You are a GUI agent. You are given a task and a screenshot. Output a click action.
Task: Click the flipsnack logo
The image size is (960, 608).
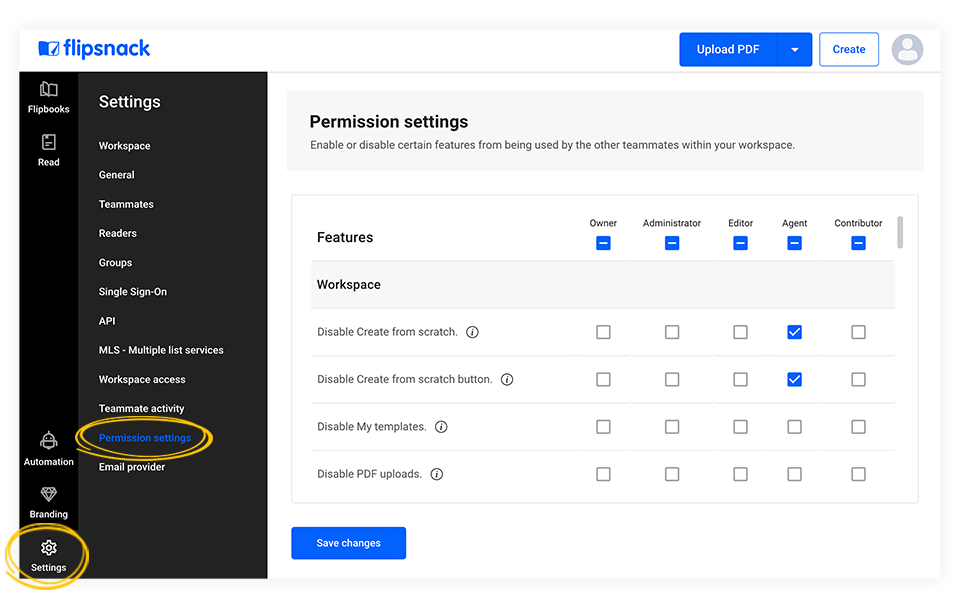pos(93,48)
